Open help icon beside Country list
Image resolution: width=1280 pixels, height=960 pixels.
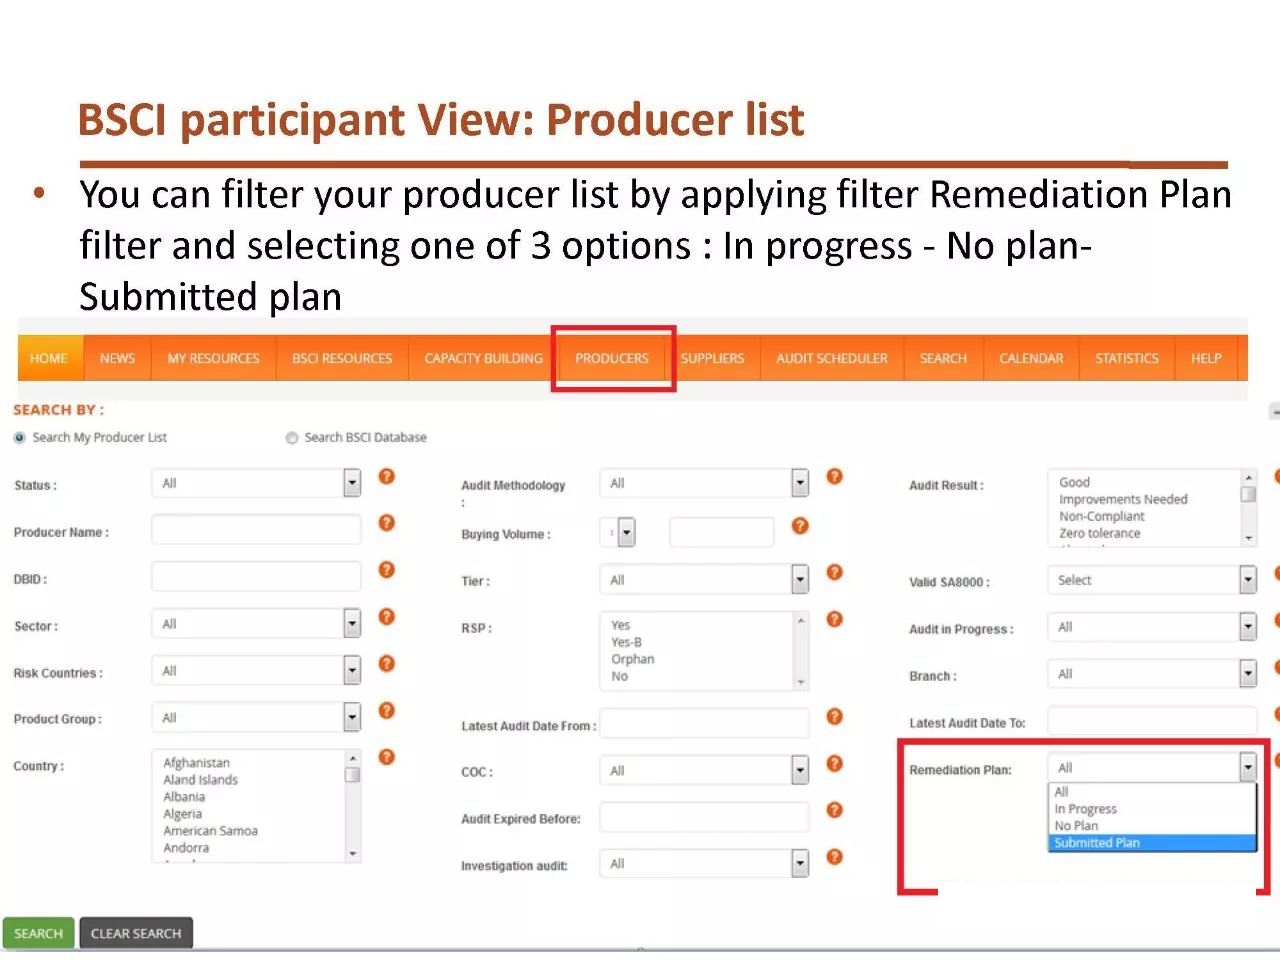(386, 757)
